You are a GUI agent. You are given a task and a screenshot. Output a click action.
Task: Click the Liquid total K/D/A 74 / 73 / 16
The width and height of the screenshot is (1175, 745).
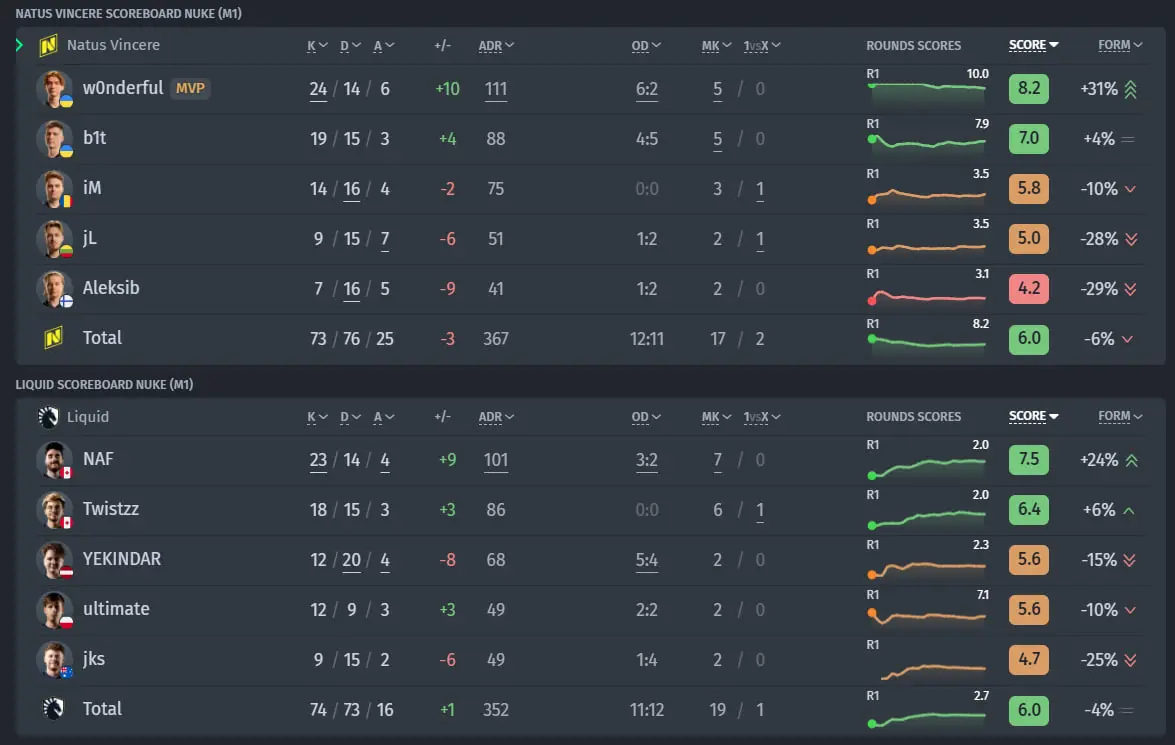(351, 710)
